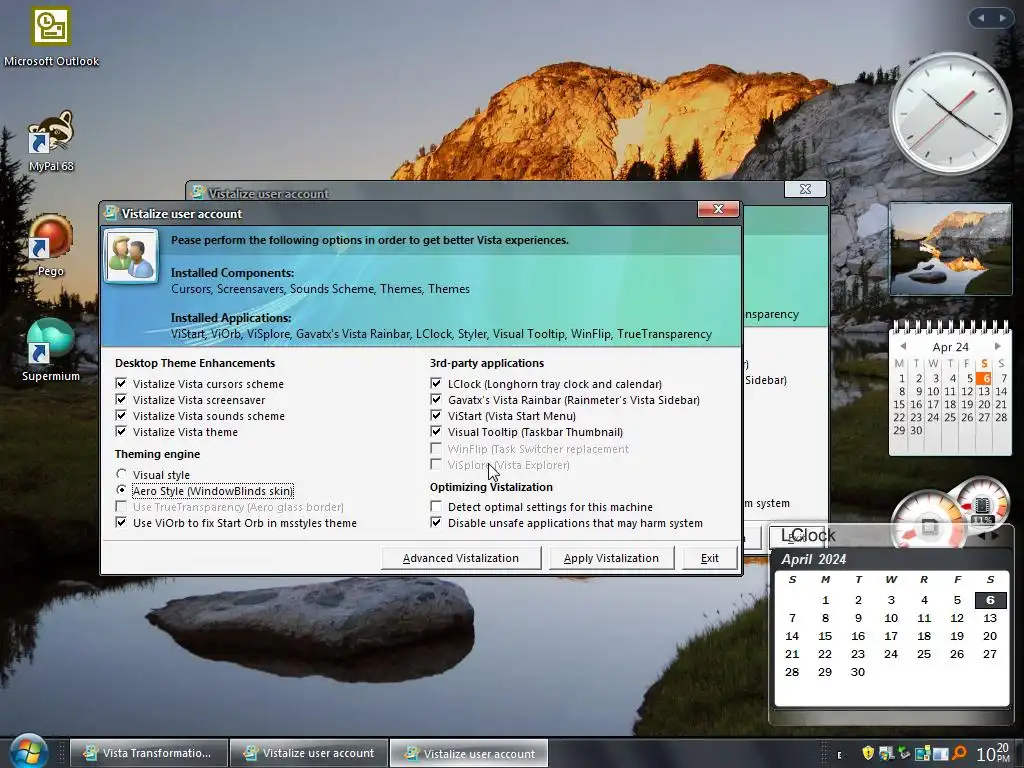Click the active Vistalize user account taskbar button
This screenshot has height=768, width=1024.
pos(469,753)
